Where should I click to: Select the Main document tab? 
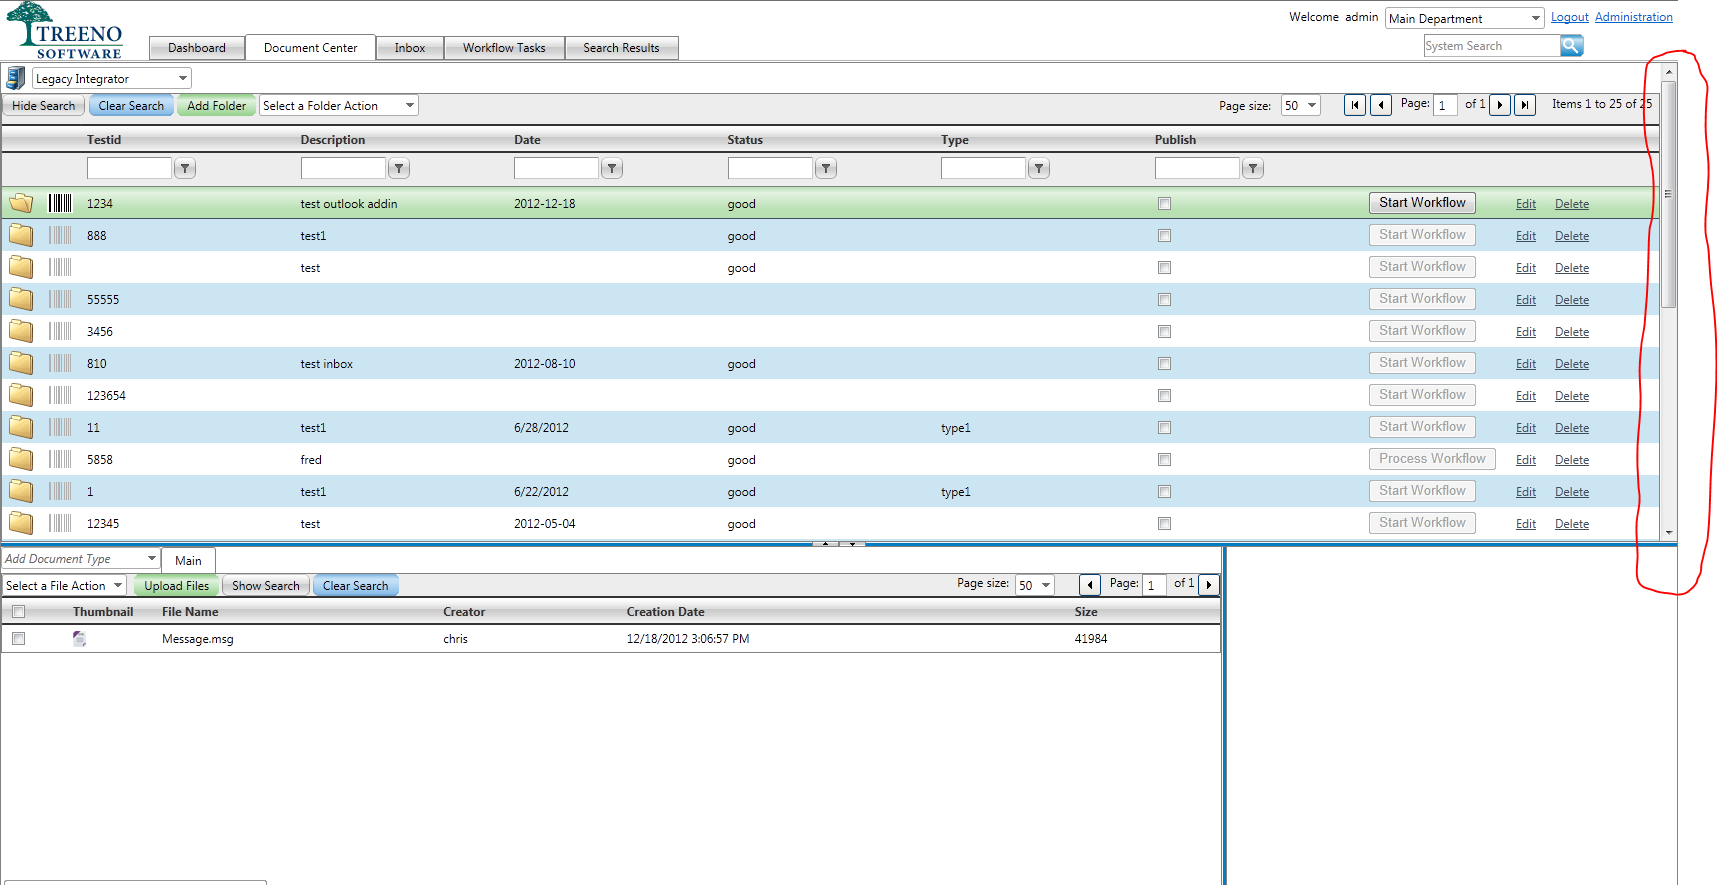[x=188, y=561]
